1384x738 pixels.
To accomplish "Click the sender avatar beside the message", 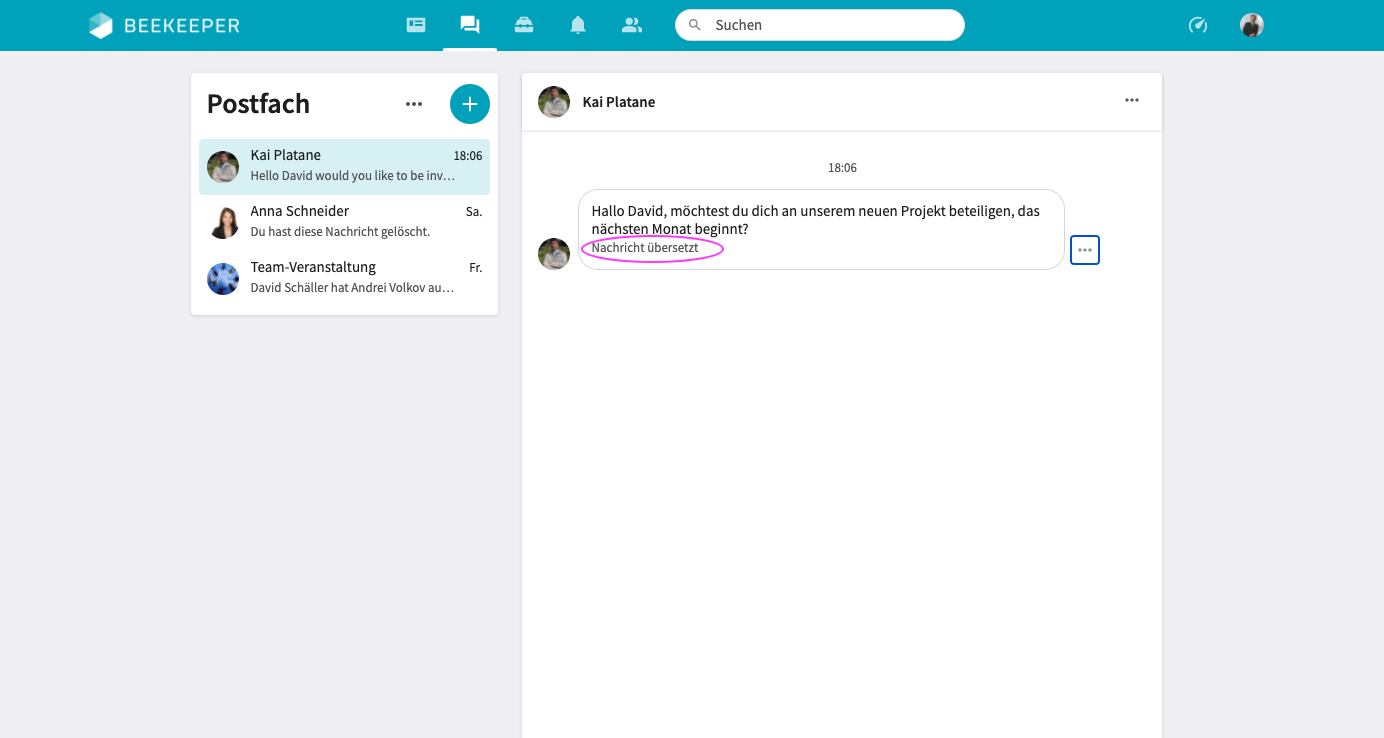I will point(554,254).
